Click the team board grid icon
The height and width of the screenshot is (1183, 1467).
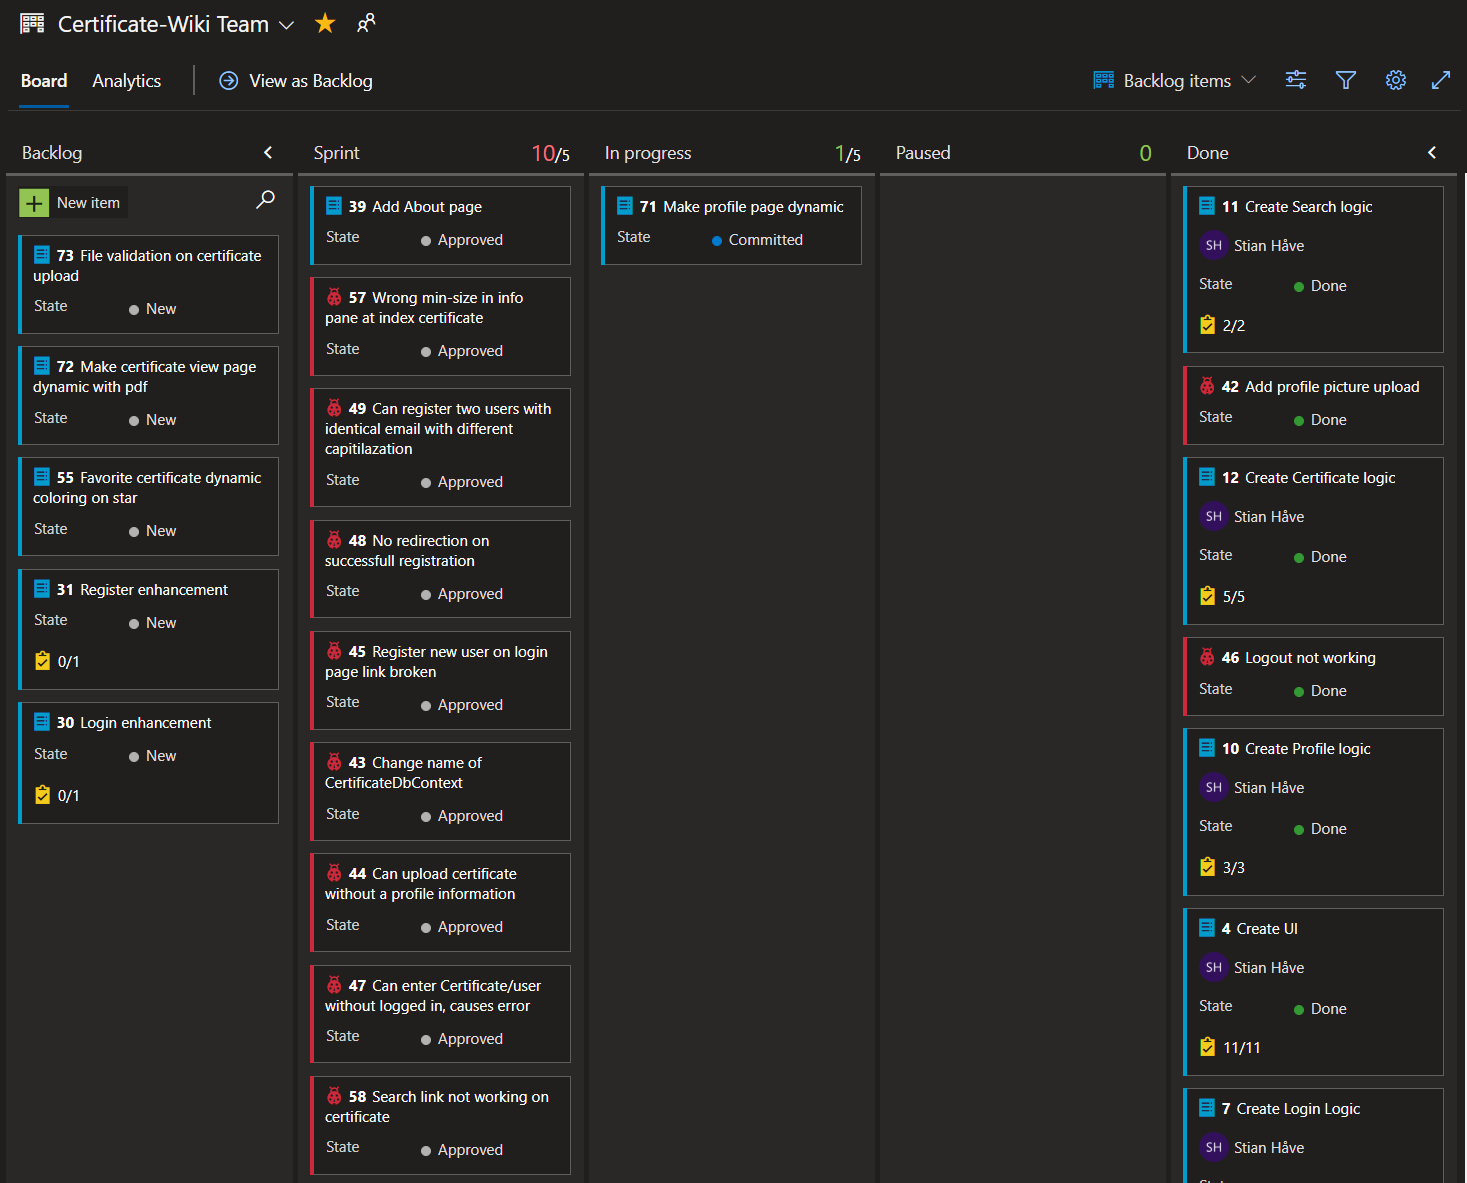[32, 23]
